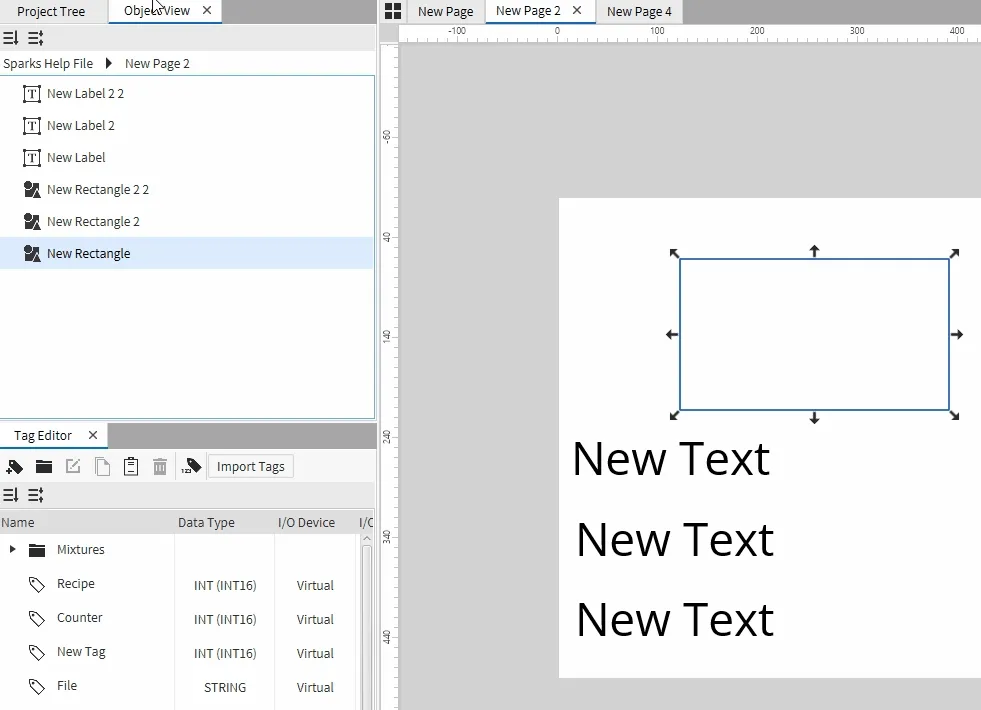Image resolution: width=981 pixels, height=710 pixels.
Task: Click the add new tag icon
Action: tap(14, 467)
